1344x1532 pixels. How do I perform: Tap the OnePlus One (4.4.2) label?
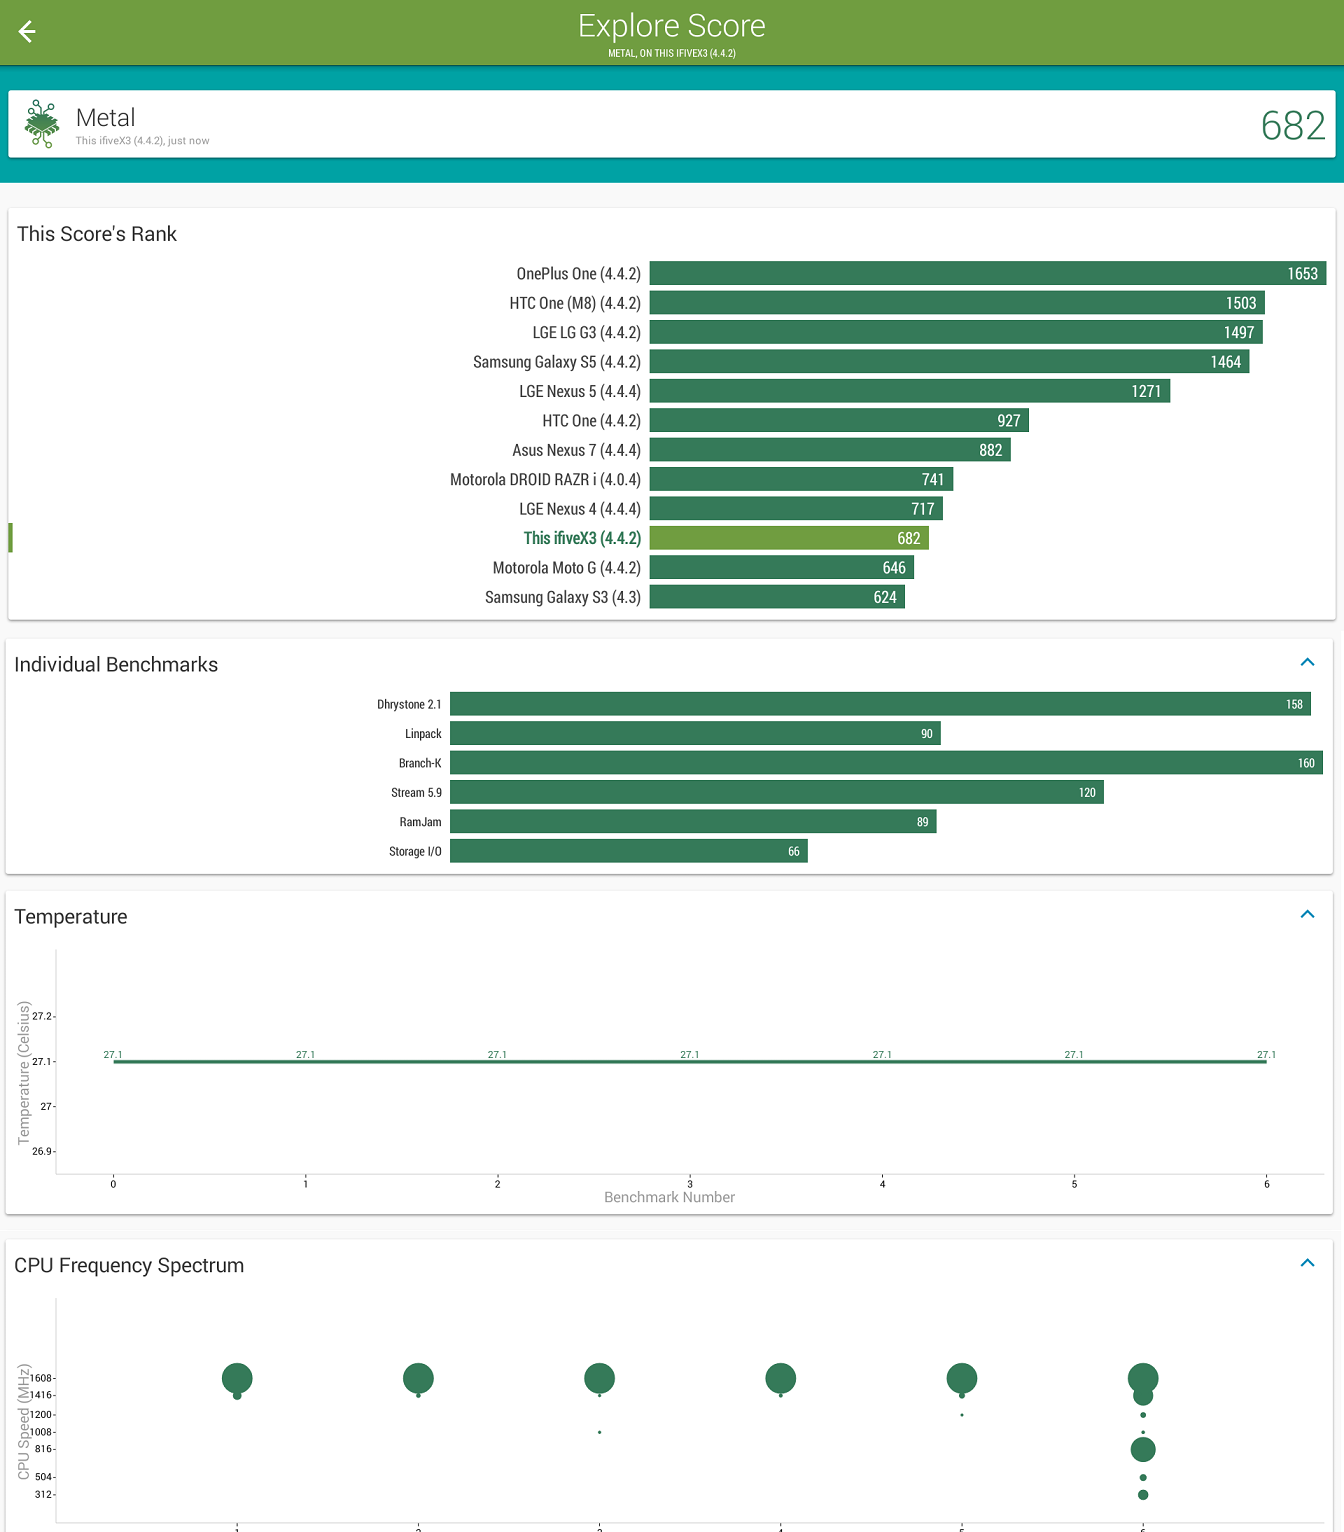coord(578,274)
